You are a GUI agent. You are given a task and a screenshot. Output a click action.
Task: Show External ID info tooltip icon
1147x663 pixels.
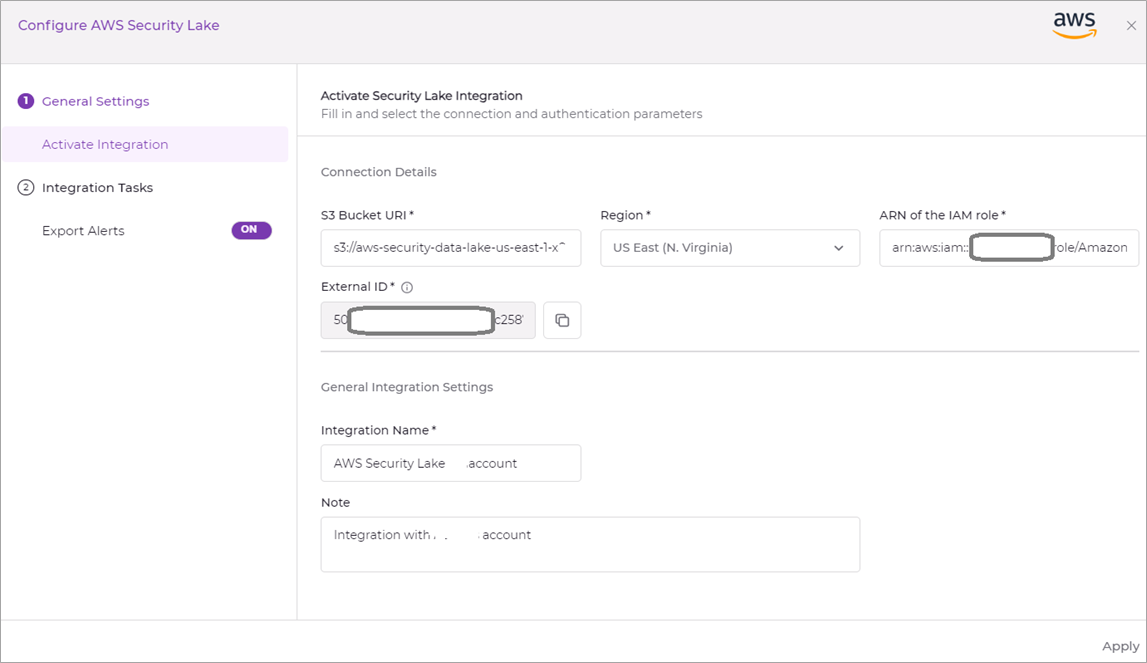tap(407, 288)
